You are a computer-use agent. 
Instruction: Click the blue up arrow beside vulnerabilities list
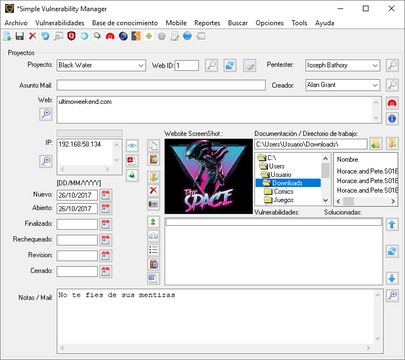[x=392, y=224]
